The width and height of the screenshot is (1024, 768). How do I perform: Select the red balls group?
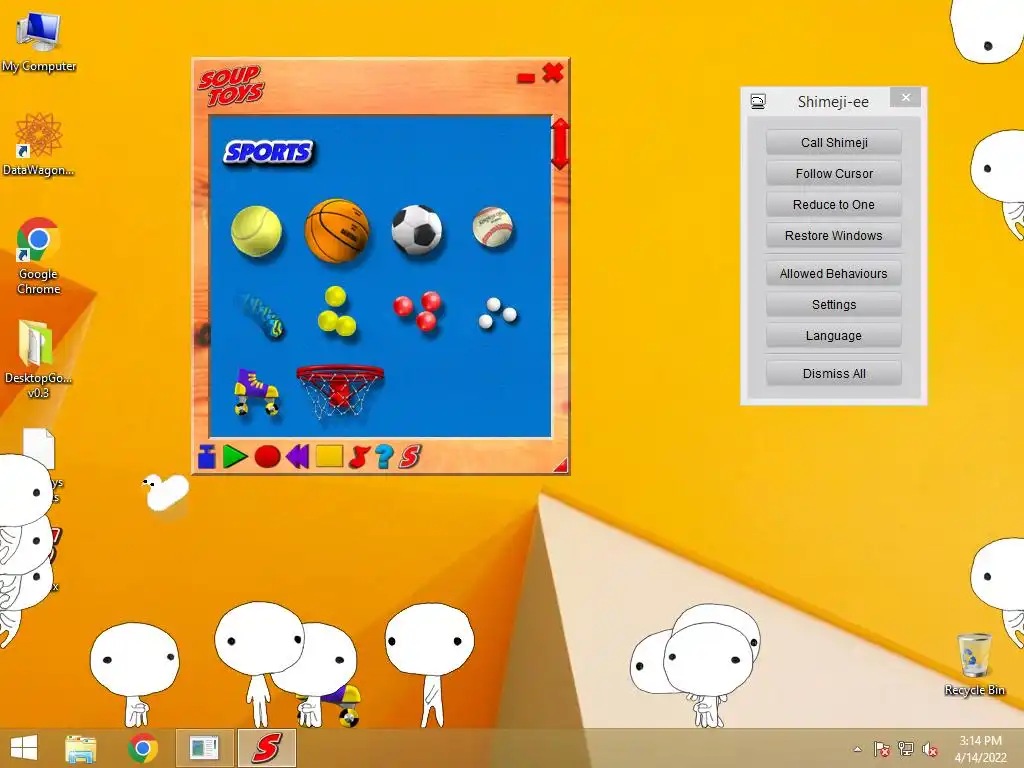click(418, 311)
